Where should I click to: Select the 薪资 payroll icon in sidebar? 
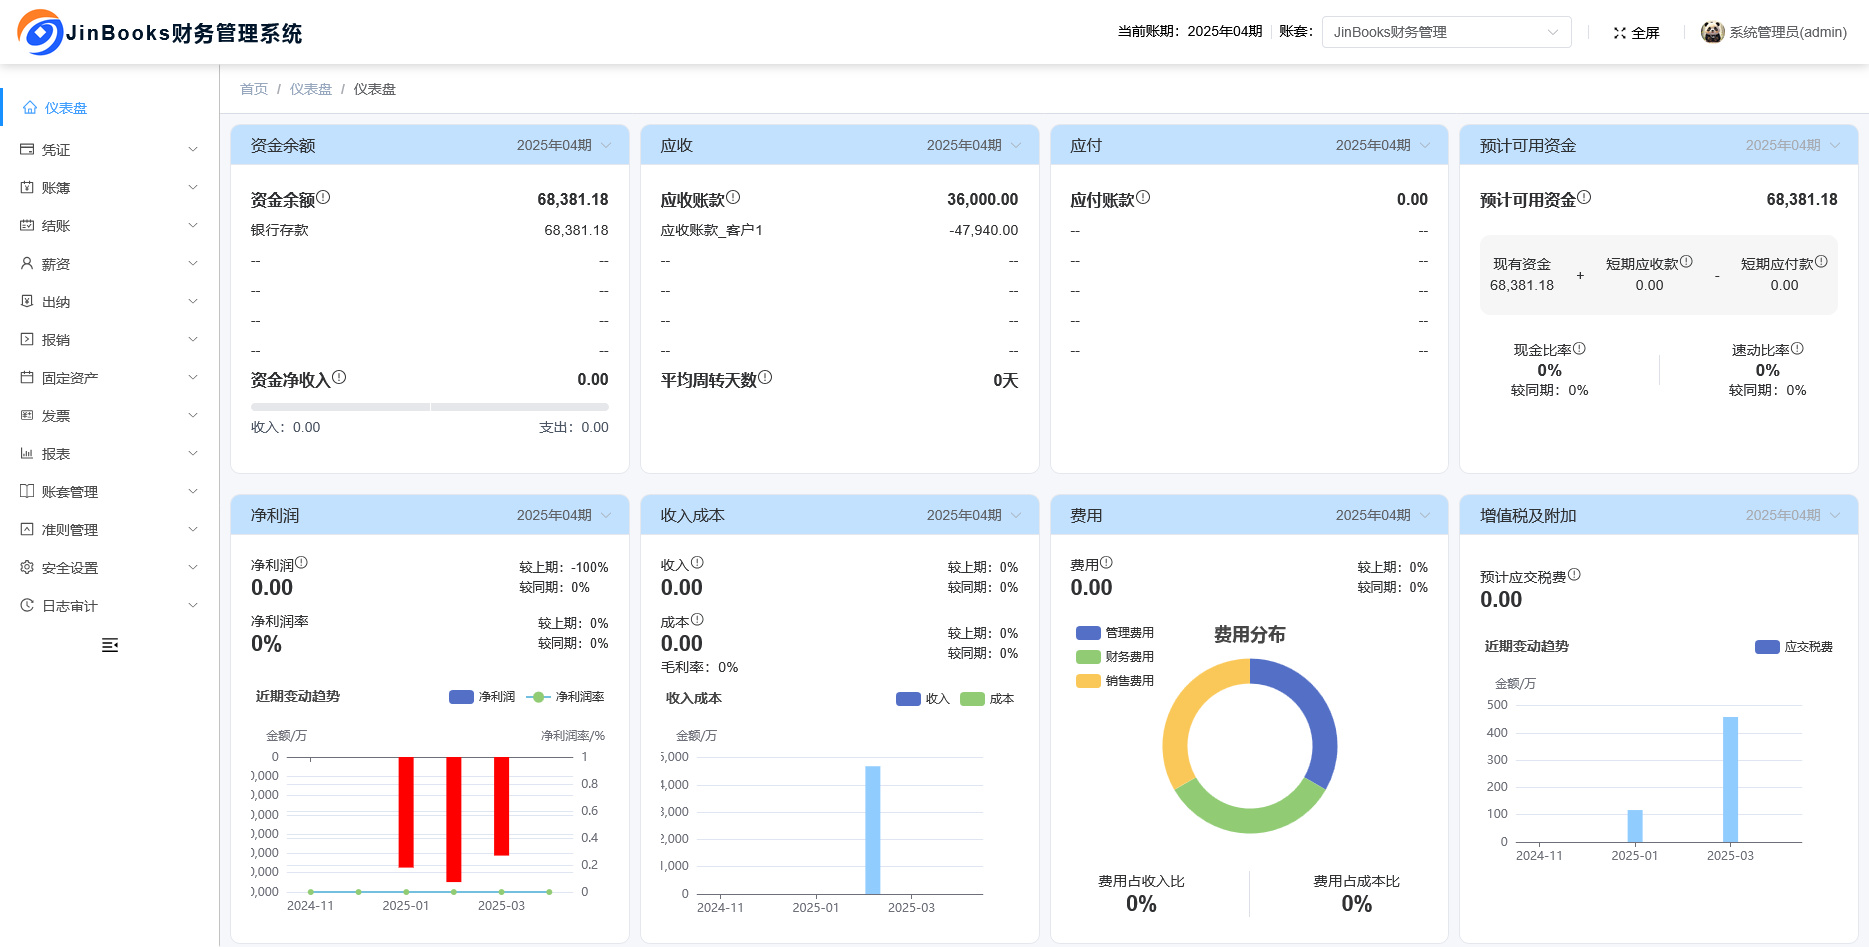coord(27,263)
